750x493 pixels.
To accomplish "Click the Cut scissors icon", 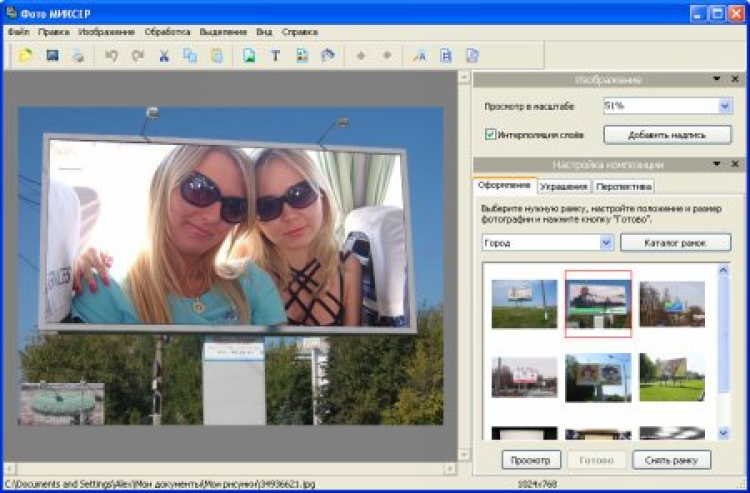I will point(164,56).
